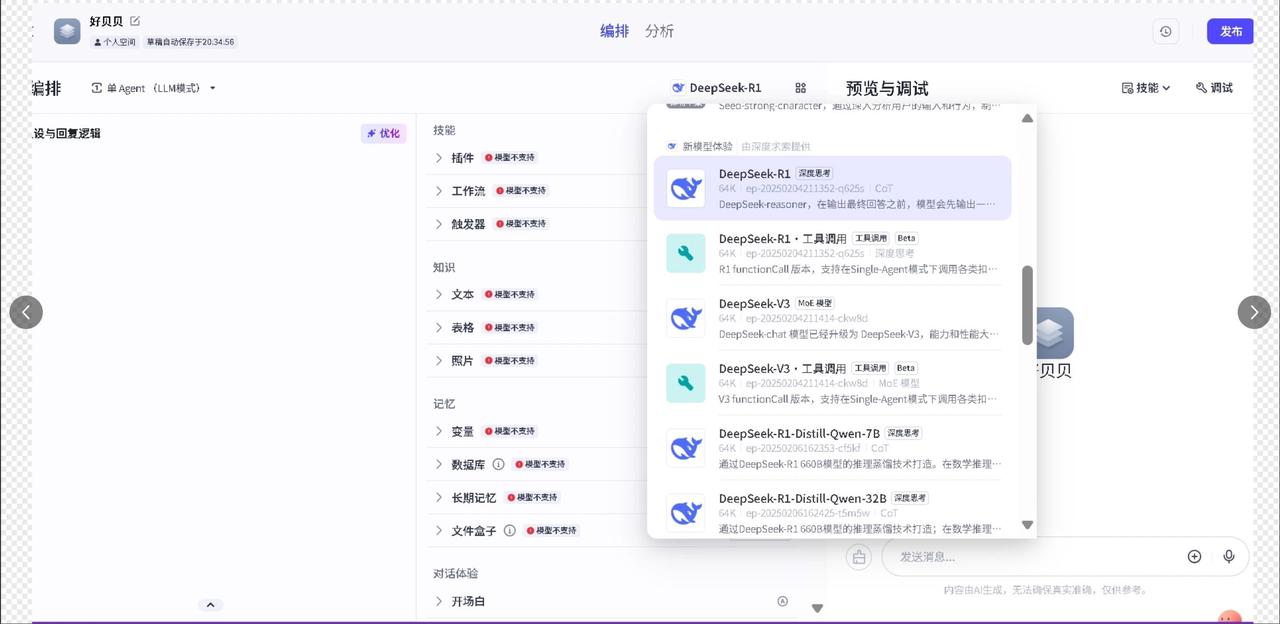Image resolution: width=1280 pixels, height=624 pixels.
Task: Go to the next image with right arrow
Action: pyautogui.click(x=1254, y=312)
